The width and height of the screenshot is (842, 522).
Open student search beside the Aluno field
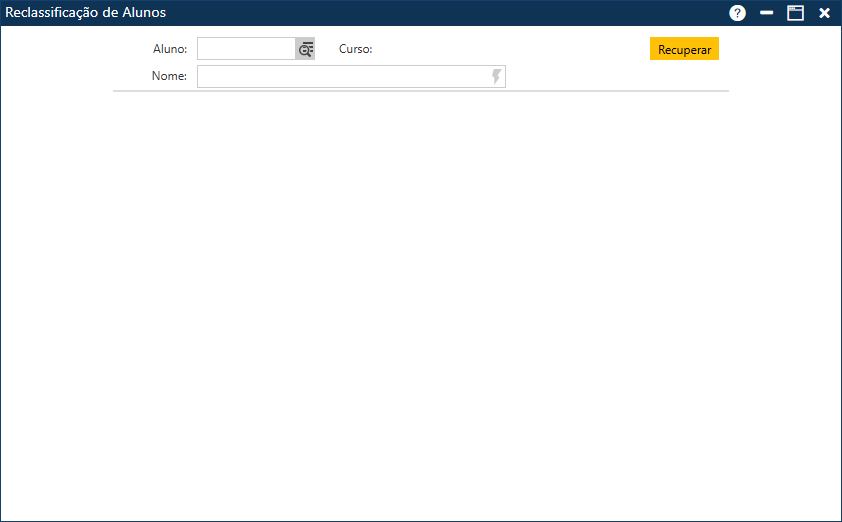[x=305, y=49]
